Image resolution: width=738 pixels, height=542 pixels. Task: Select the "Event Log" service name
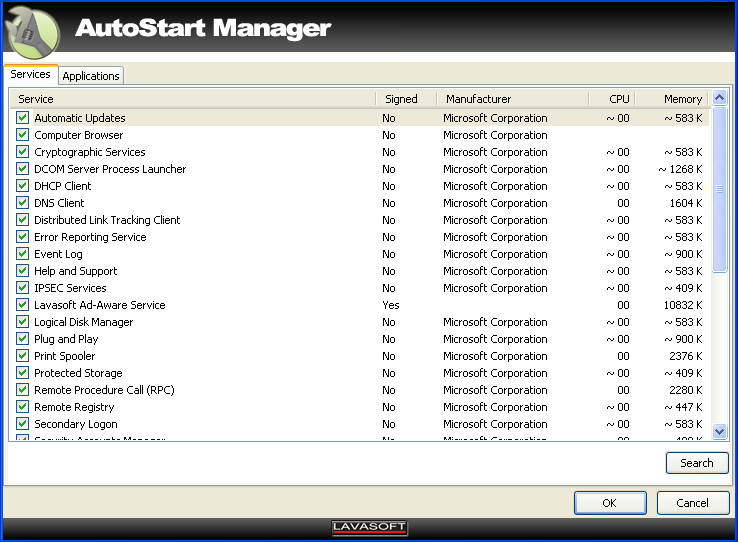pyautogui.click(x=58, y=254)
